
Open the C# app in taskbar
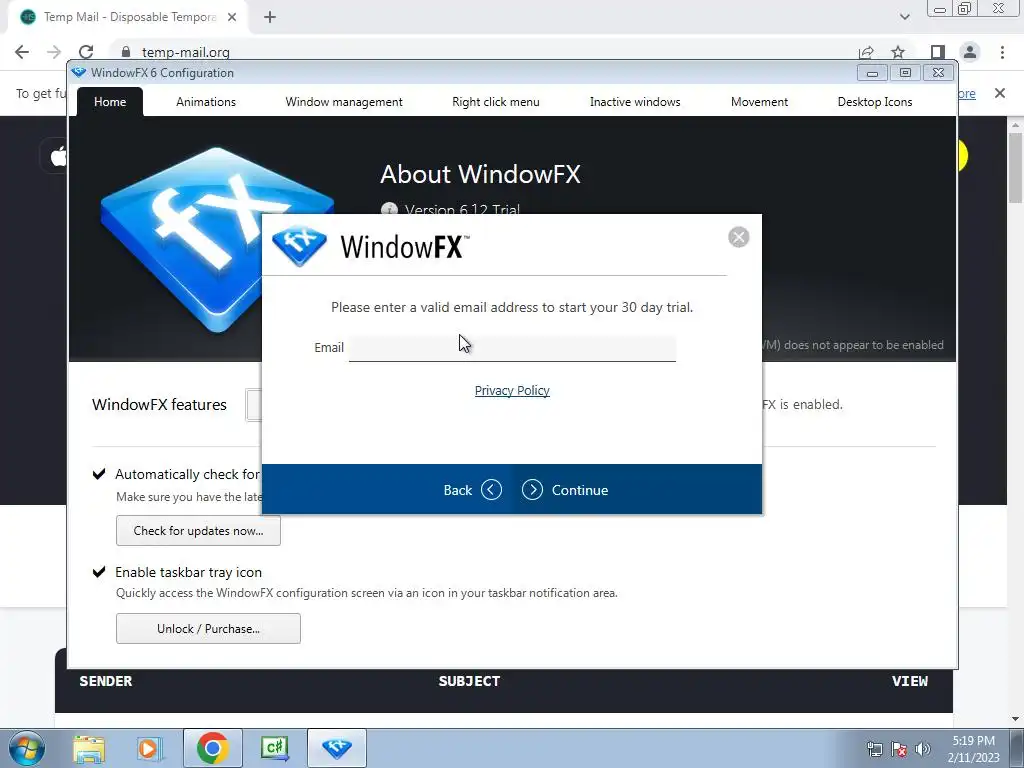pyautogui.click(x=275, y=748)
